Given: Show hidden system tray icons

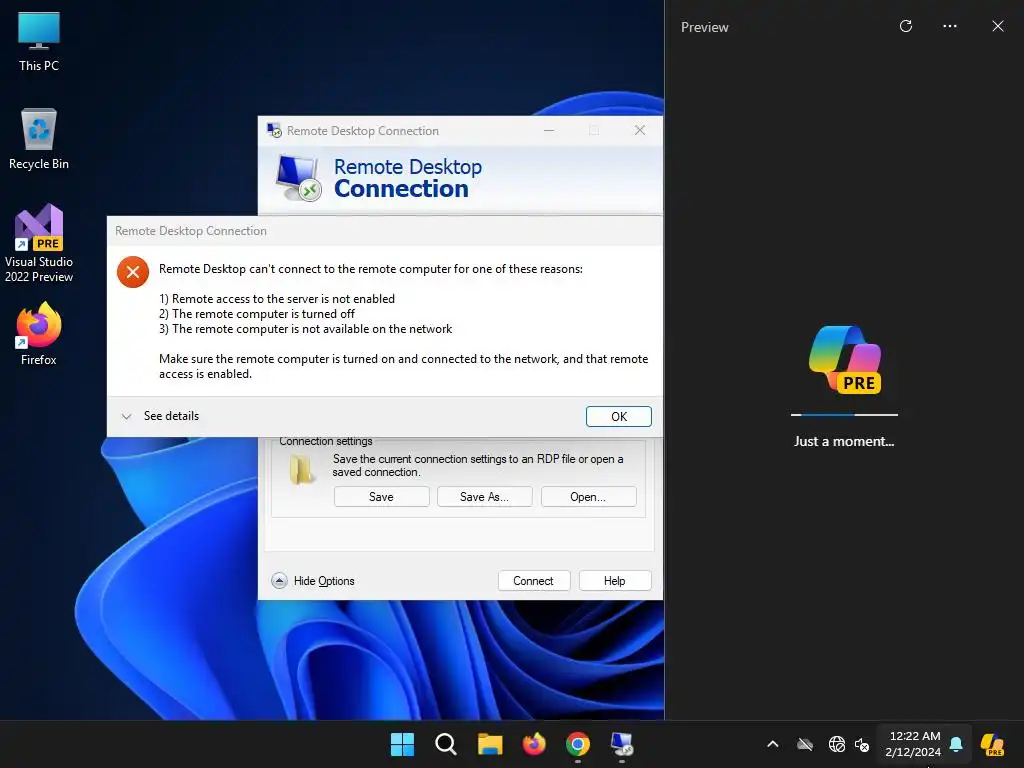Looking at the screenshot, I should coord(773,744).
